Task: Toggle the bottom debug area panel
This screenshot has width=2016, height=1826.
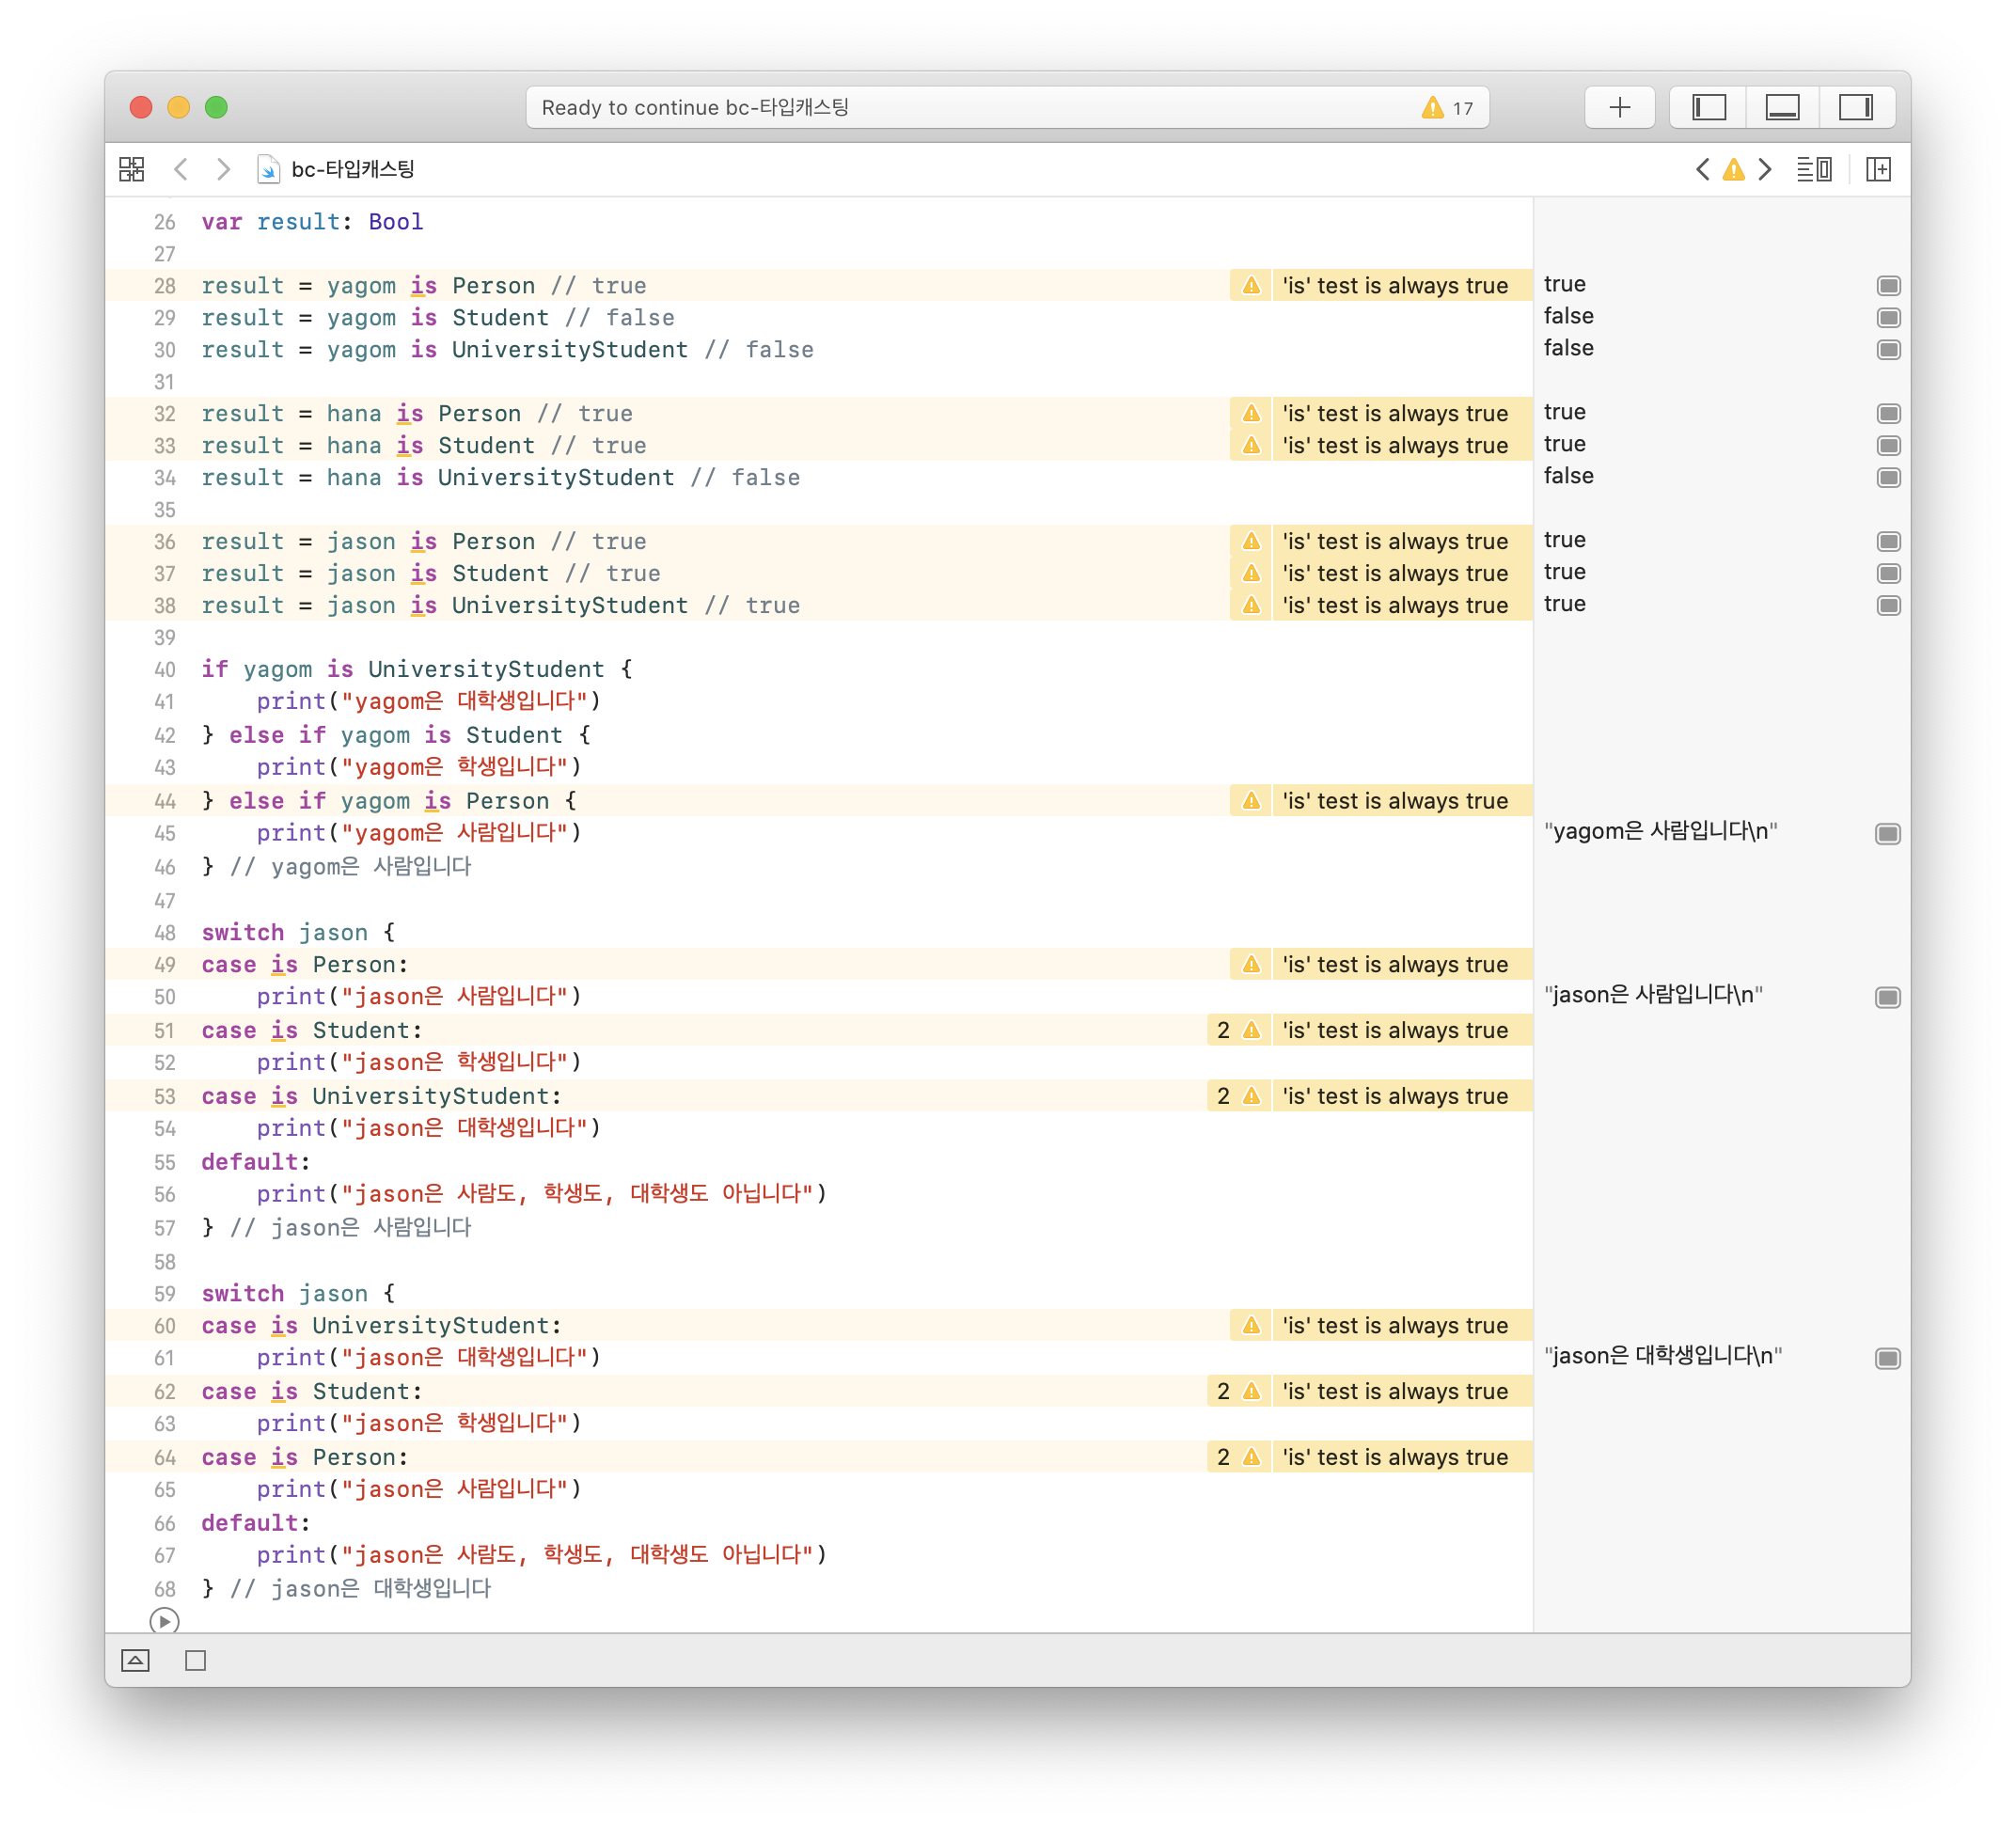Action: [1782, 107]
